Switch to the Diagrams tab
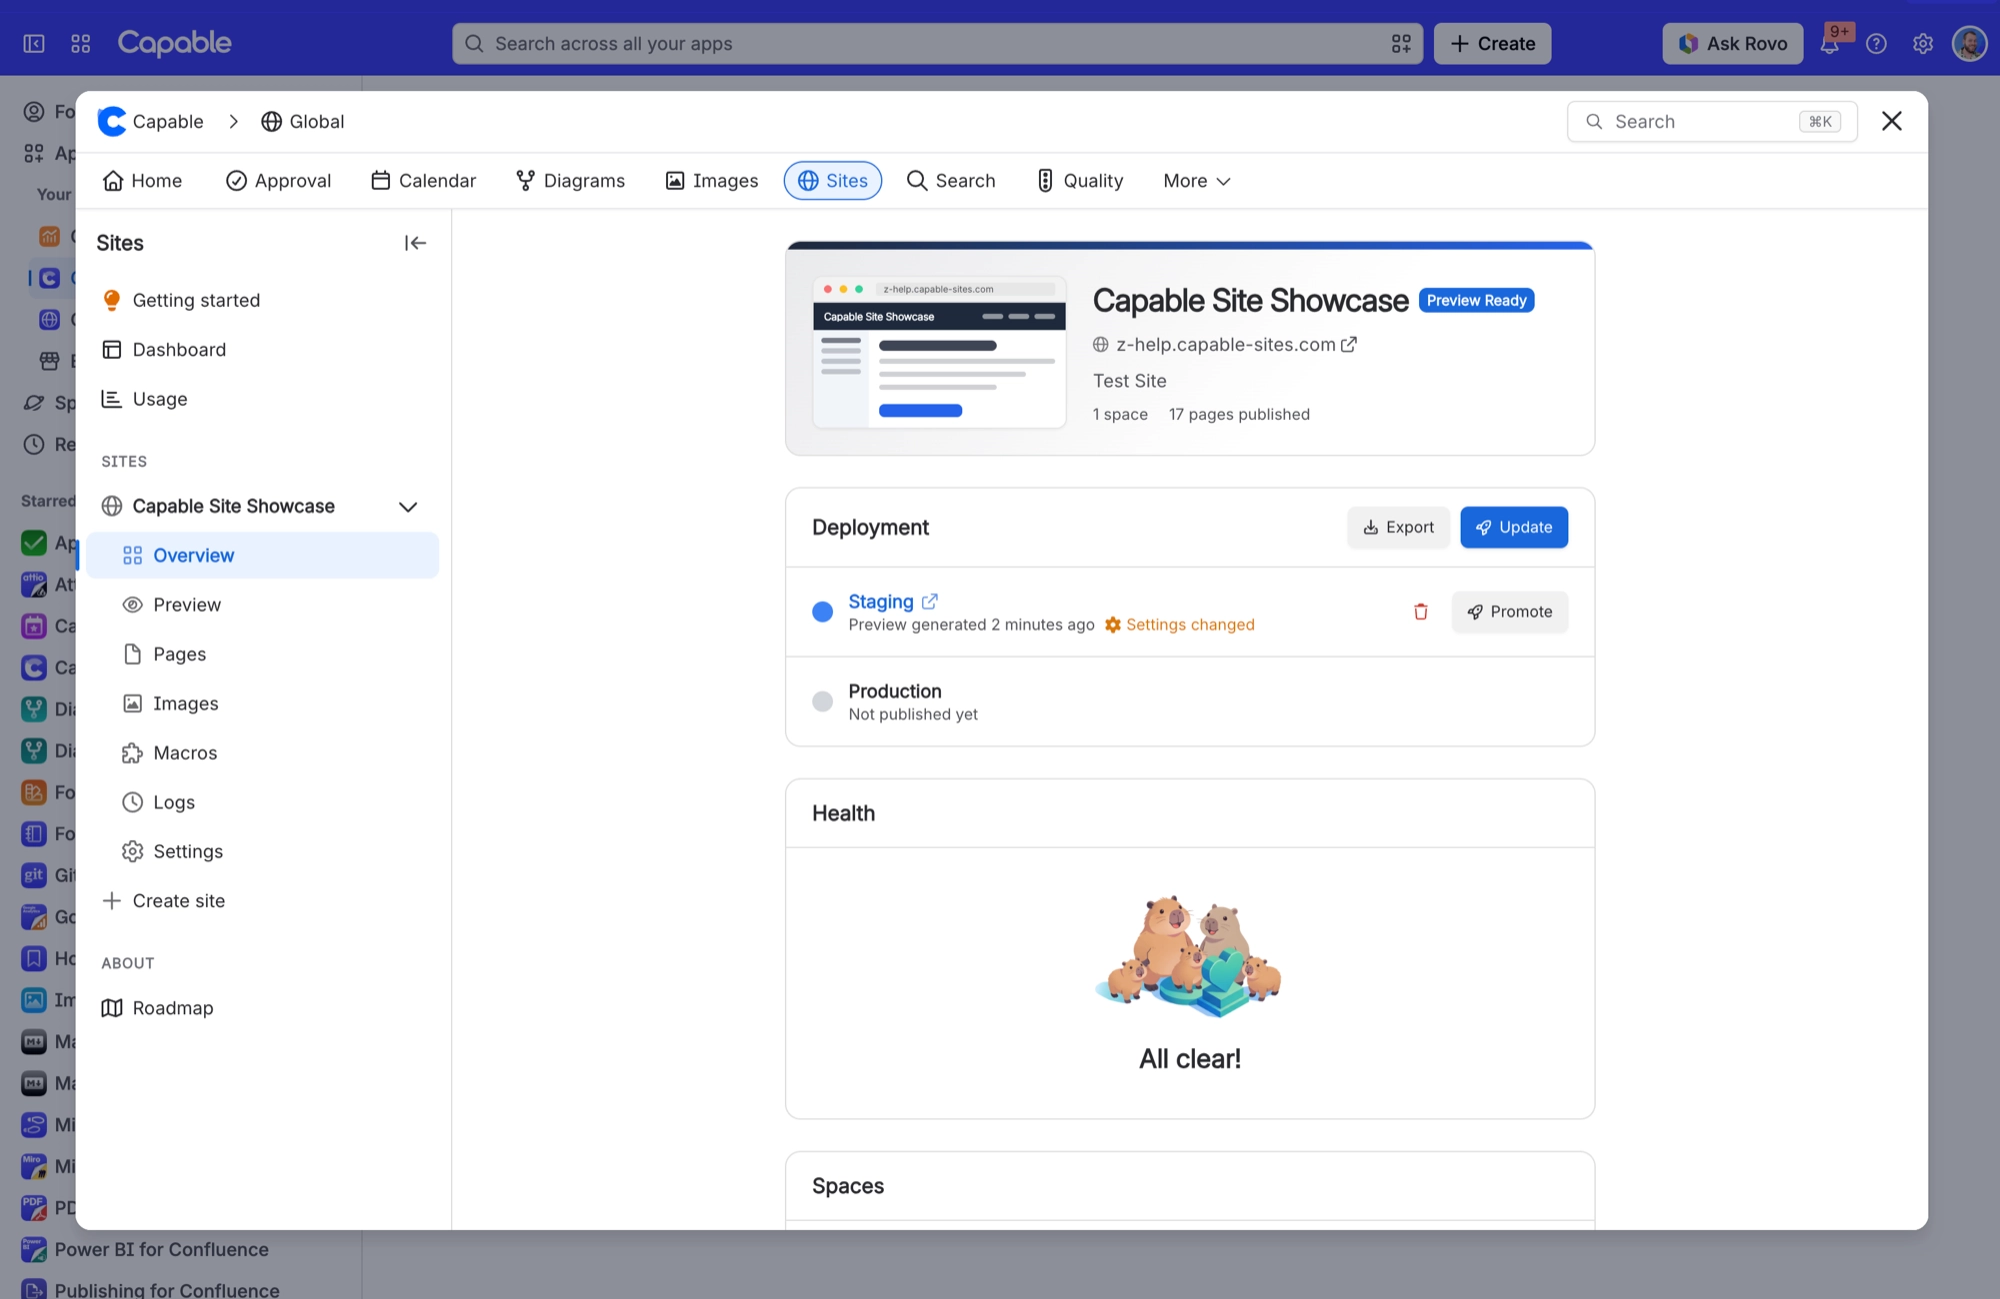Viewport: 2000px width, 1299px height. click(x=571, y=181)
